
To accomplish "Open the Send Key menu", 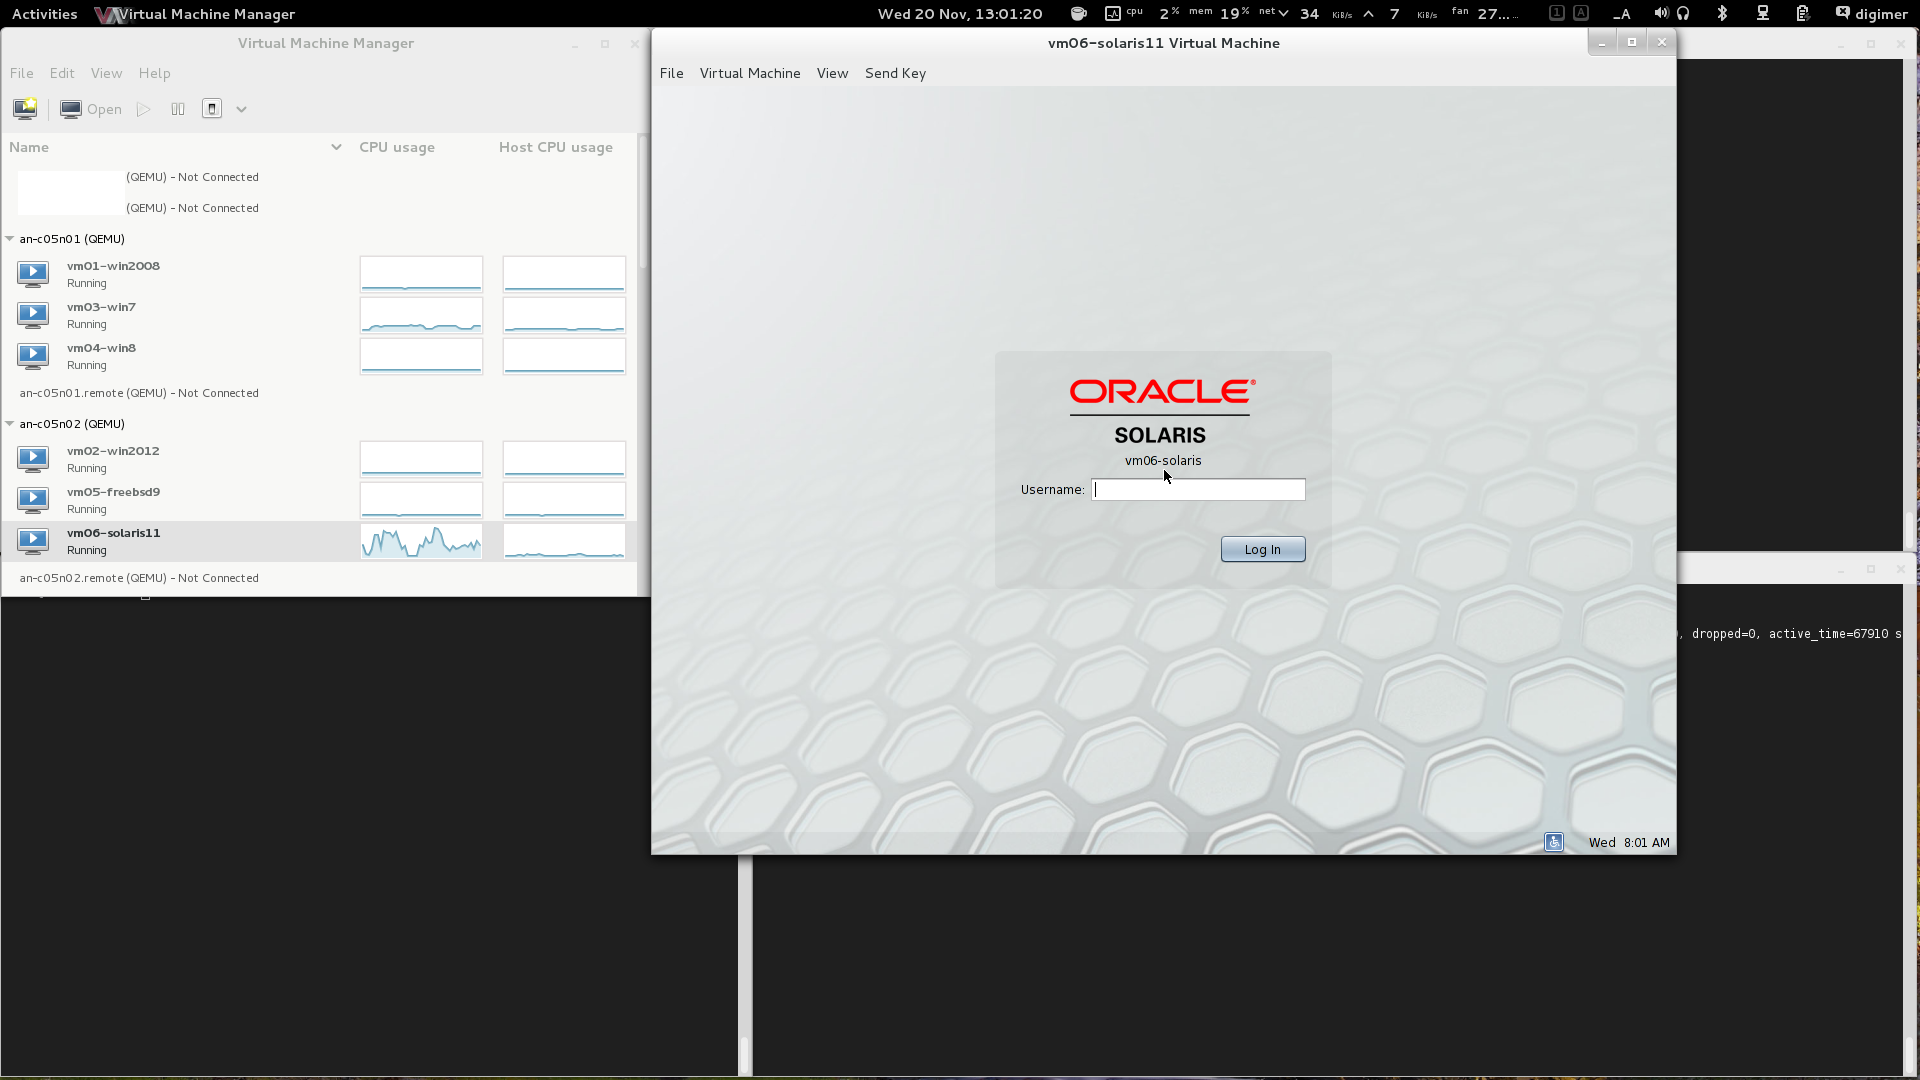I will pos(895,73).
